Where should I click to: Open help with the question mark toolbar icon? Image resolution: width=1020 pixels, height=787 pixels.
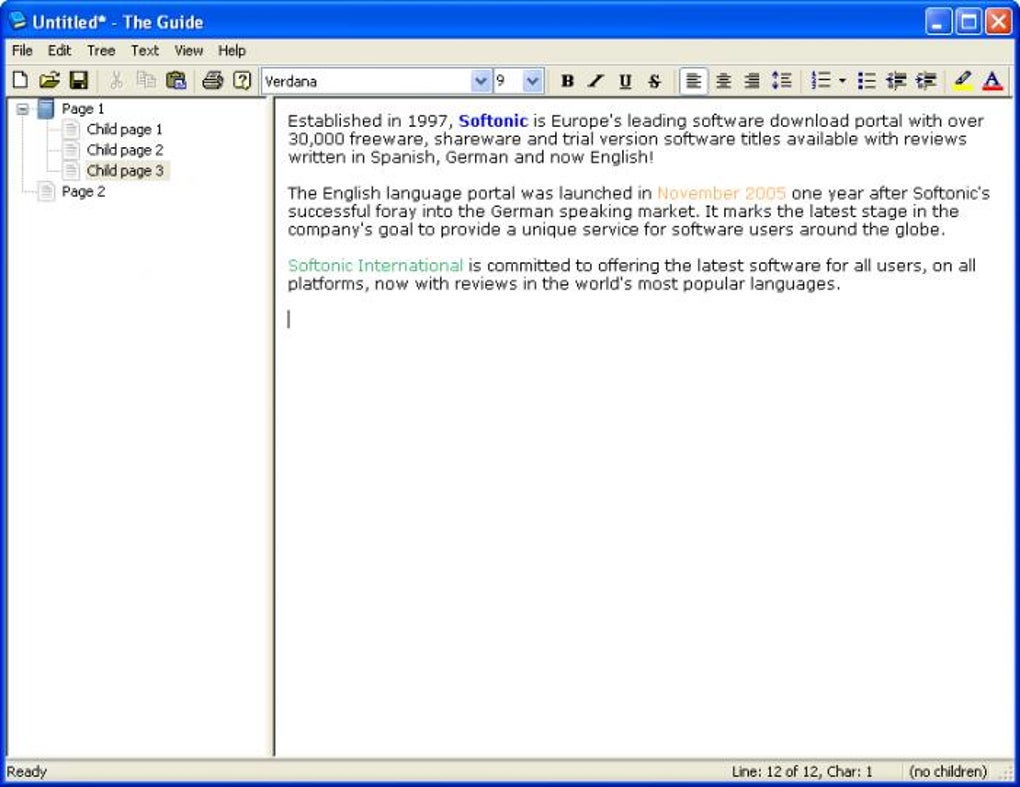pos(242,81)
